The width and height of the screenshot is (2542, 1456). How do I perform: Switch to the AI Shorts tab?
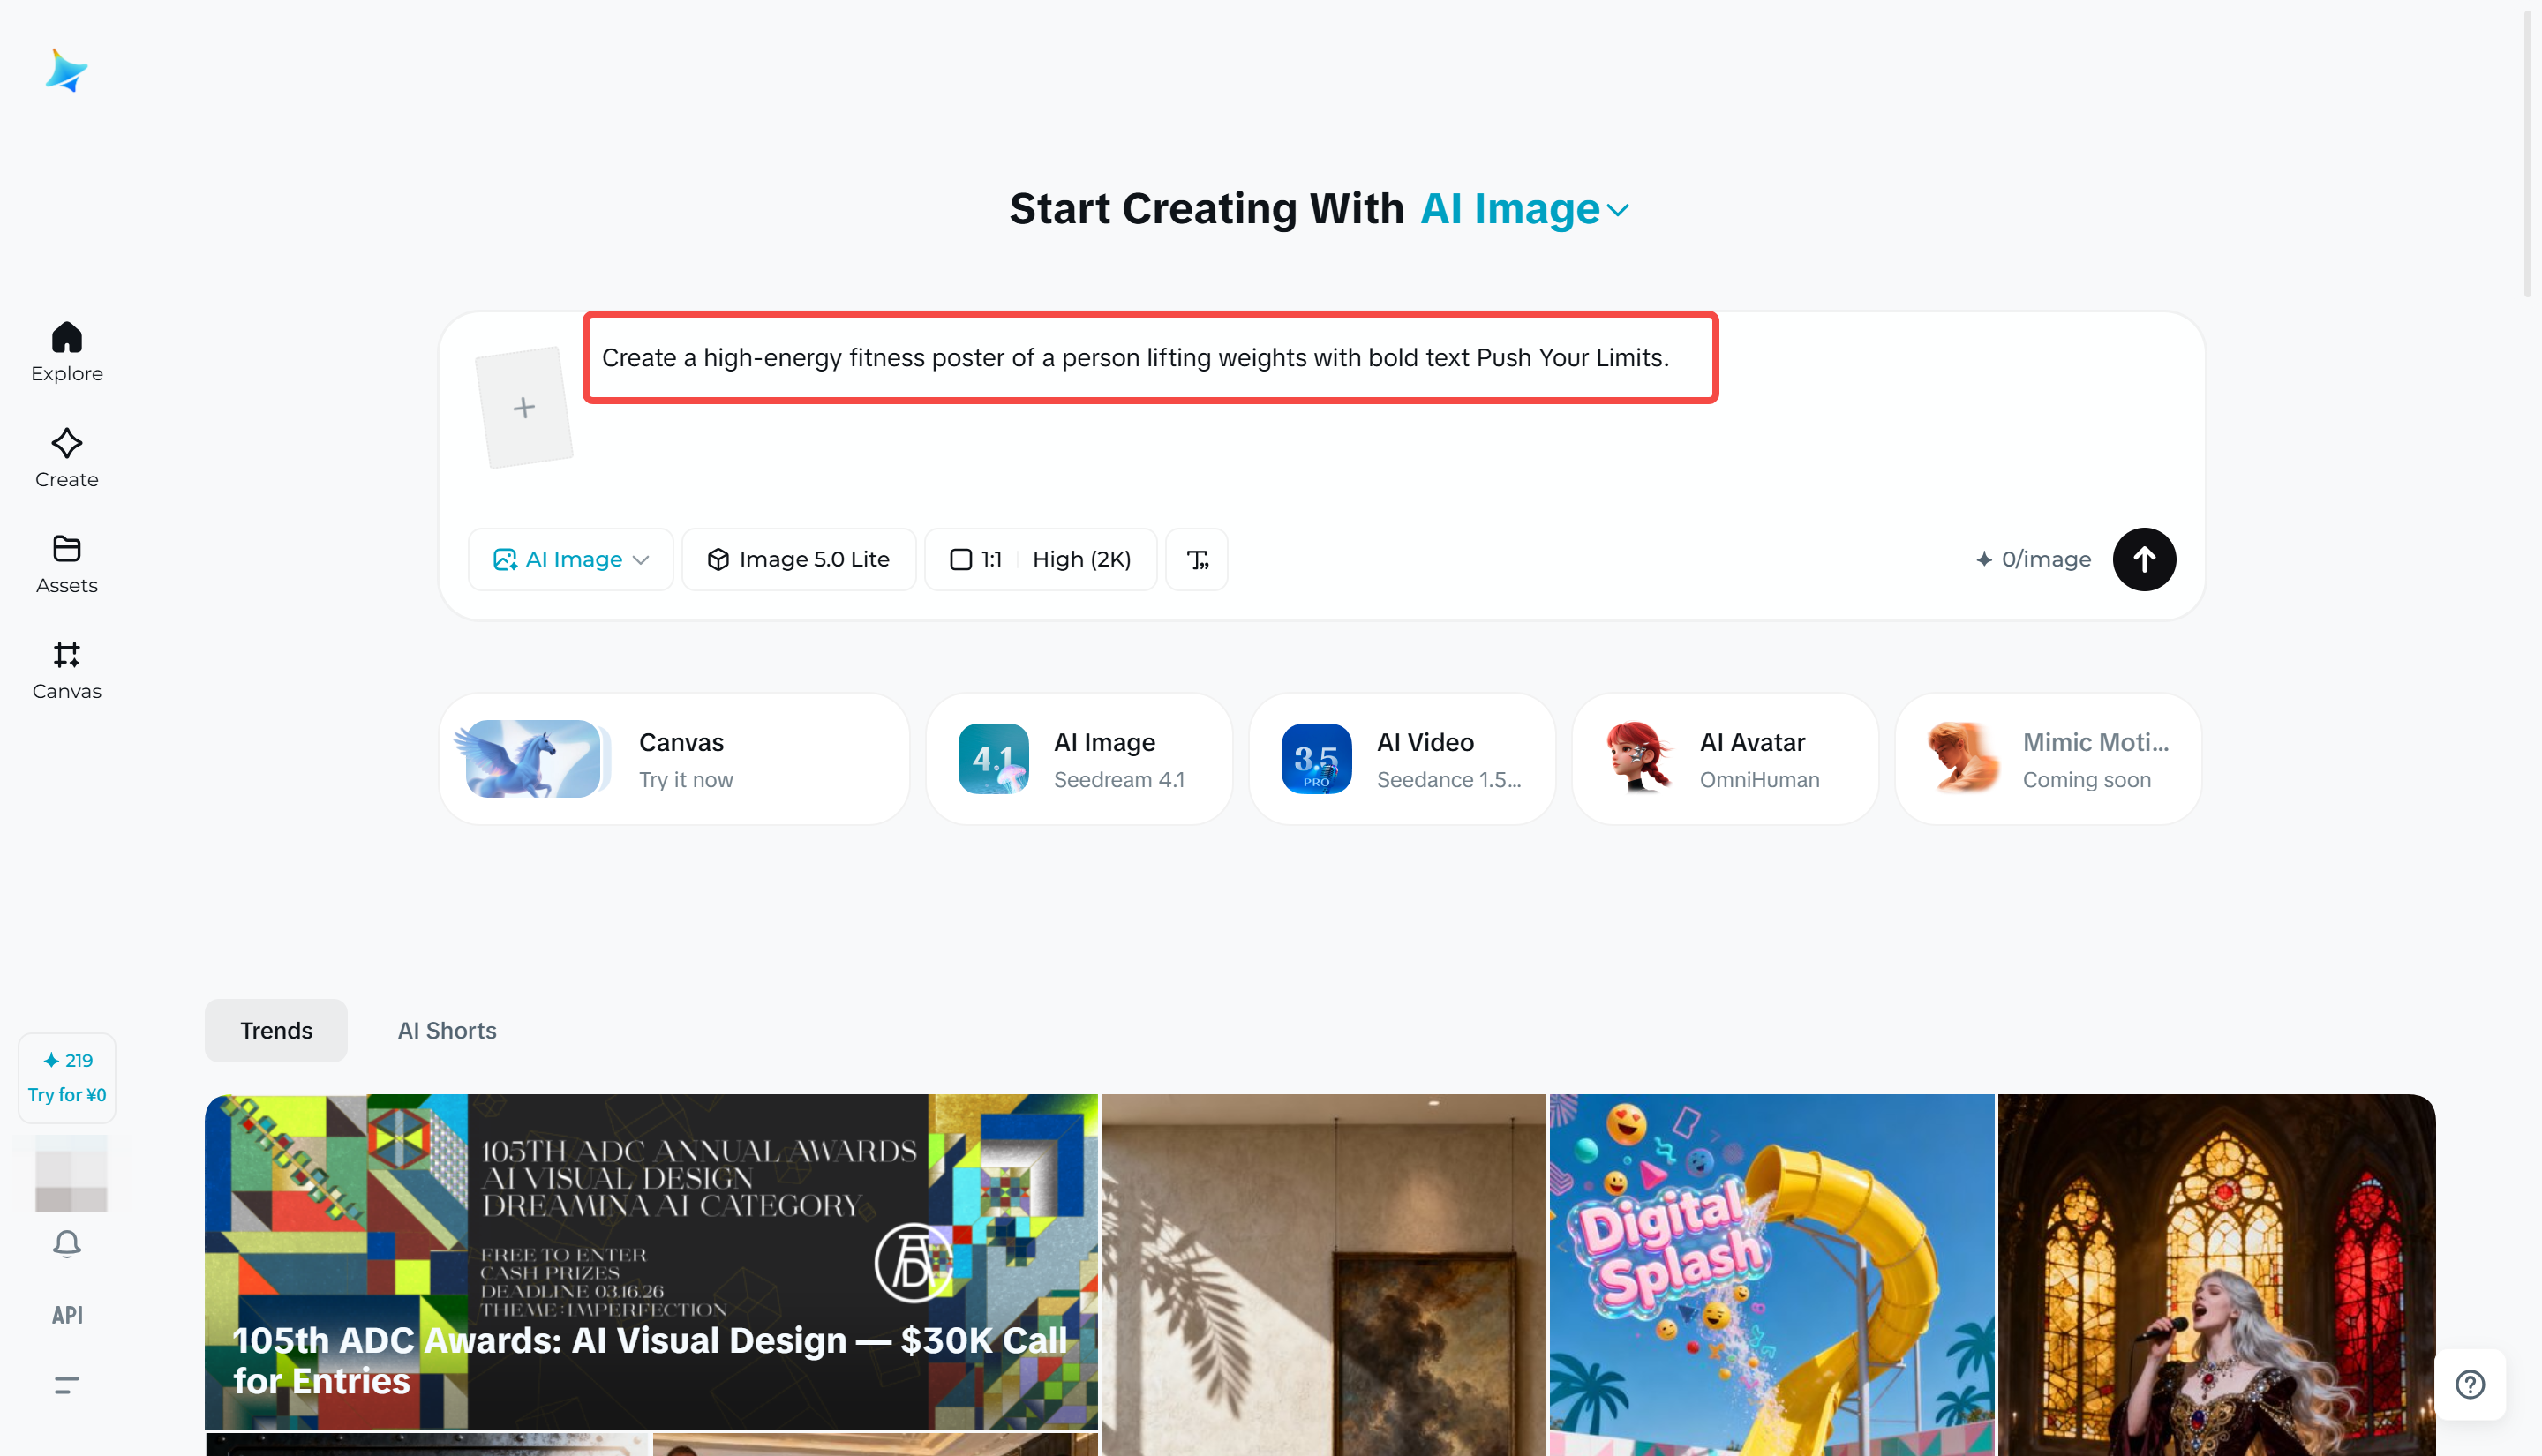447,1030
